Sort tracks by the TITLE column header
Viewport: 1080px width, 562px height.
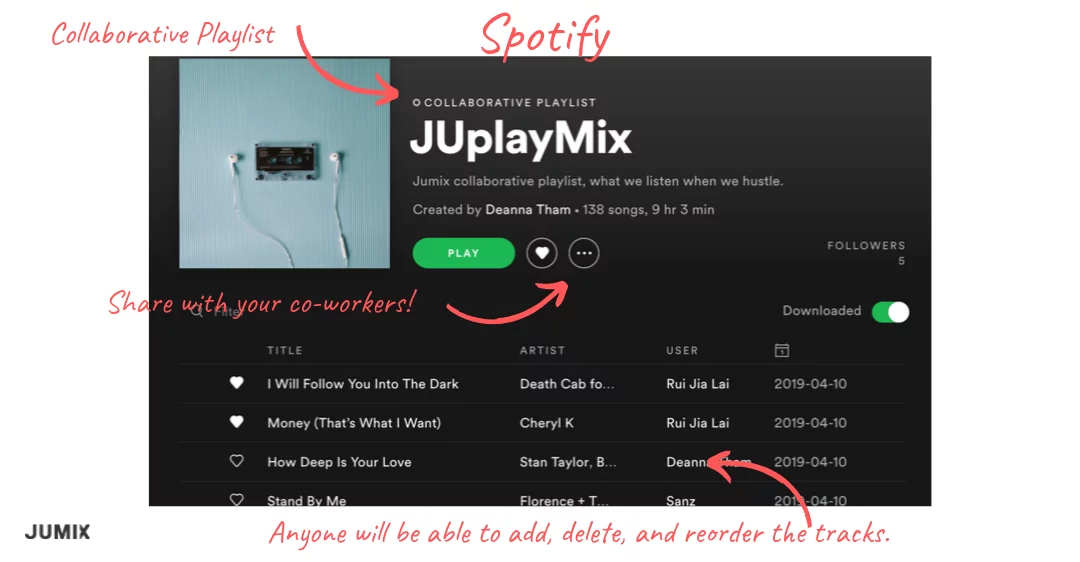284,350
